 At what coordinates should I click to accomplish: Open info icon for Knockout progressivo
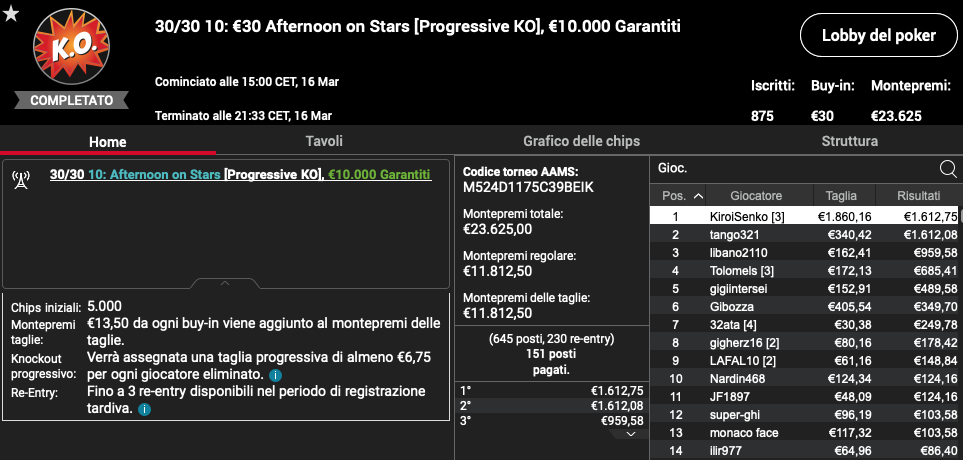tap(276, 375)
